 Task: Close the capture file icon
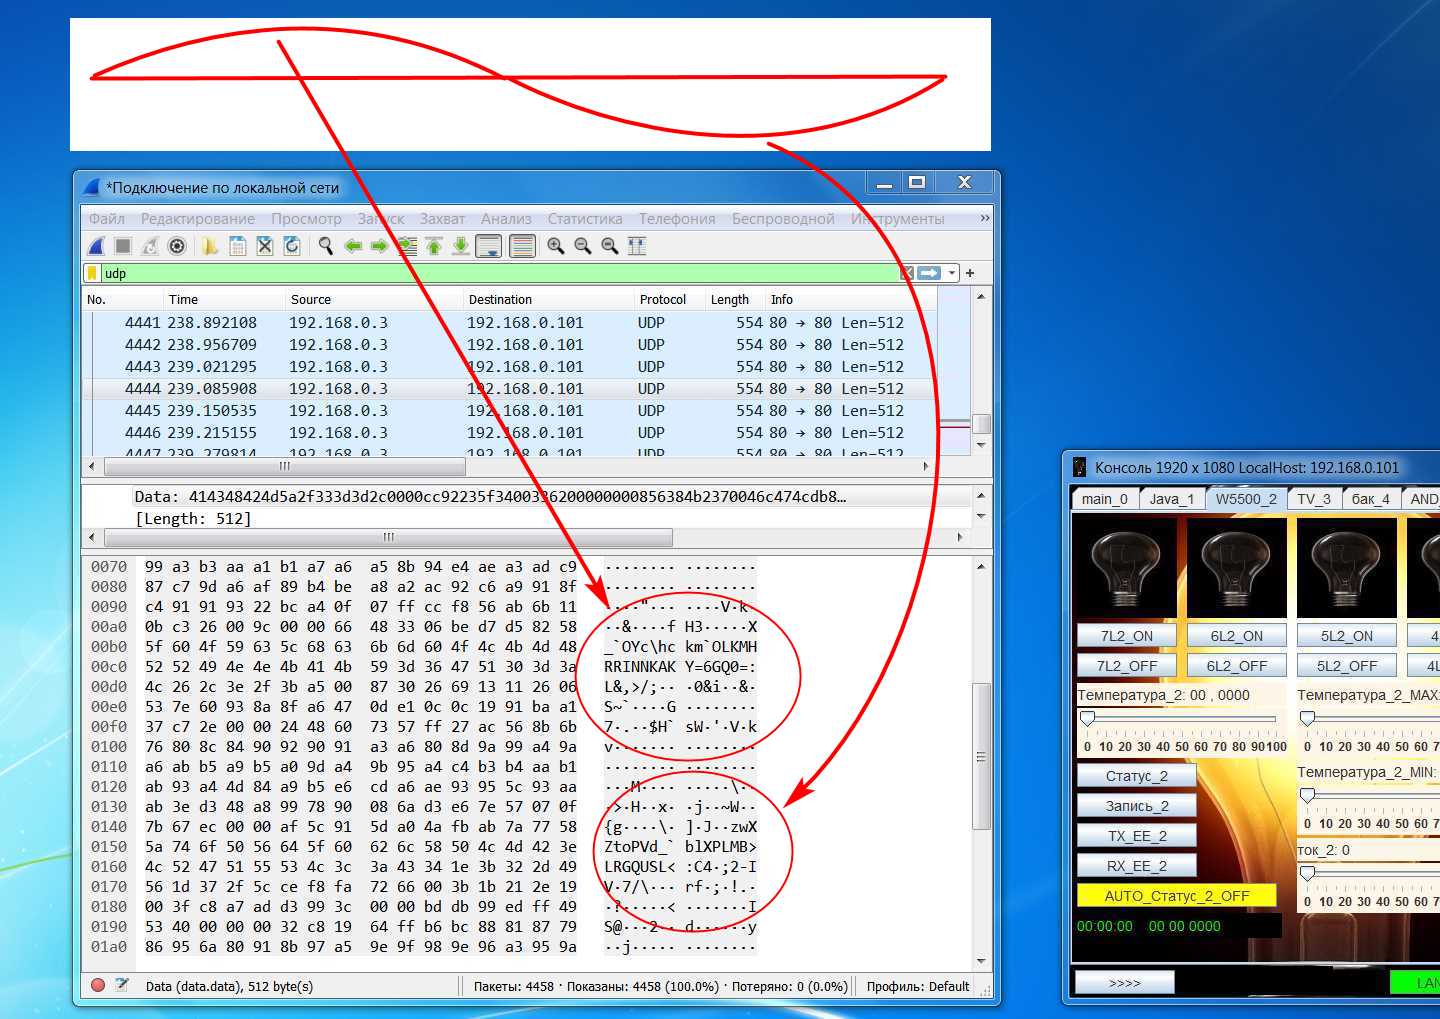(265, 245)
